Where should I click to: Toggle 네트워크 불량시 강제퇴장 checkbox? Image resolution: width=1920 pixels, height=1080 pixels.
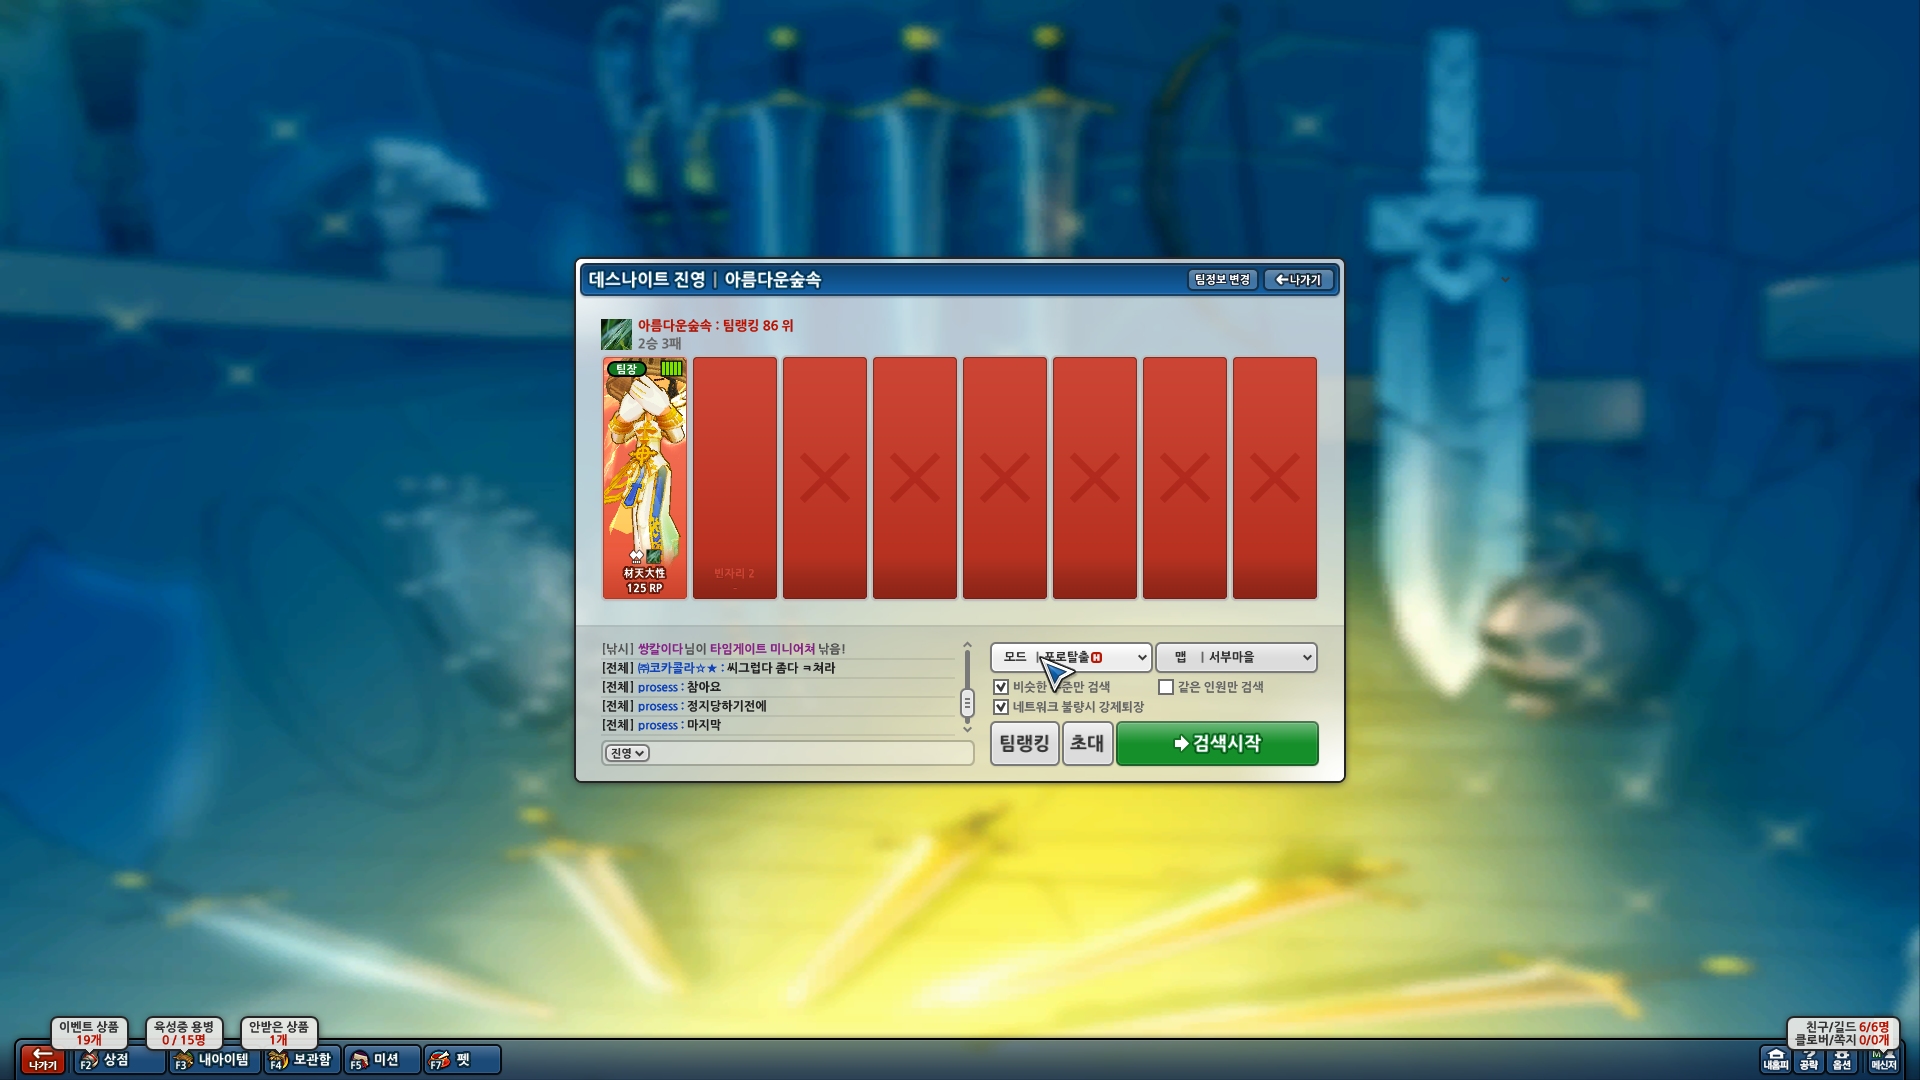pyautogui.click(x=1001, y=707)
